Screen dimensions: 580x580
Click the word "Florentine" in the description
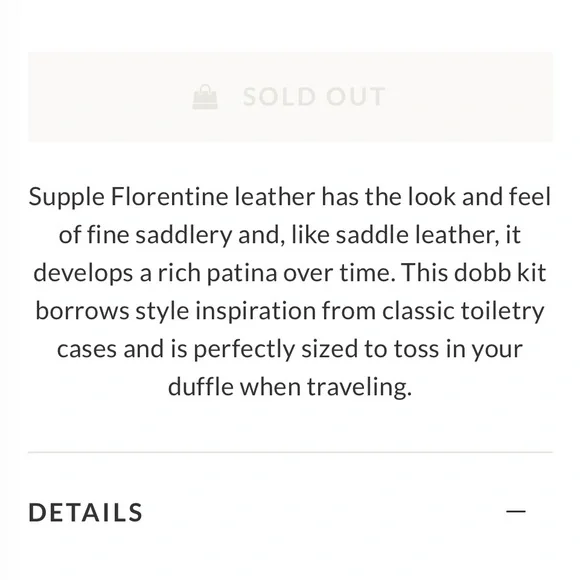(169, 196)
